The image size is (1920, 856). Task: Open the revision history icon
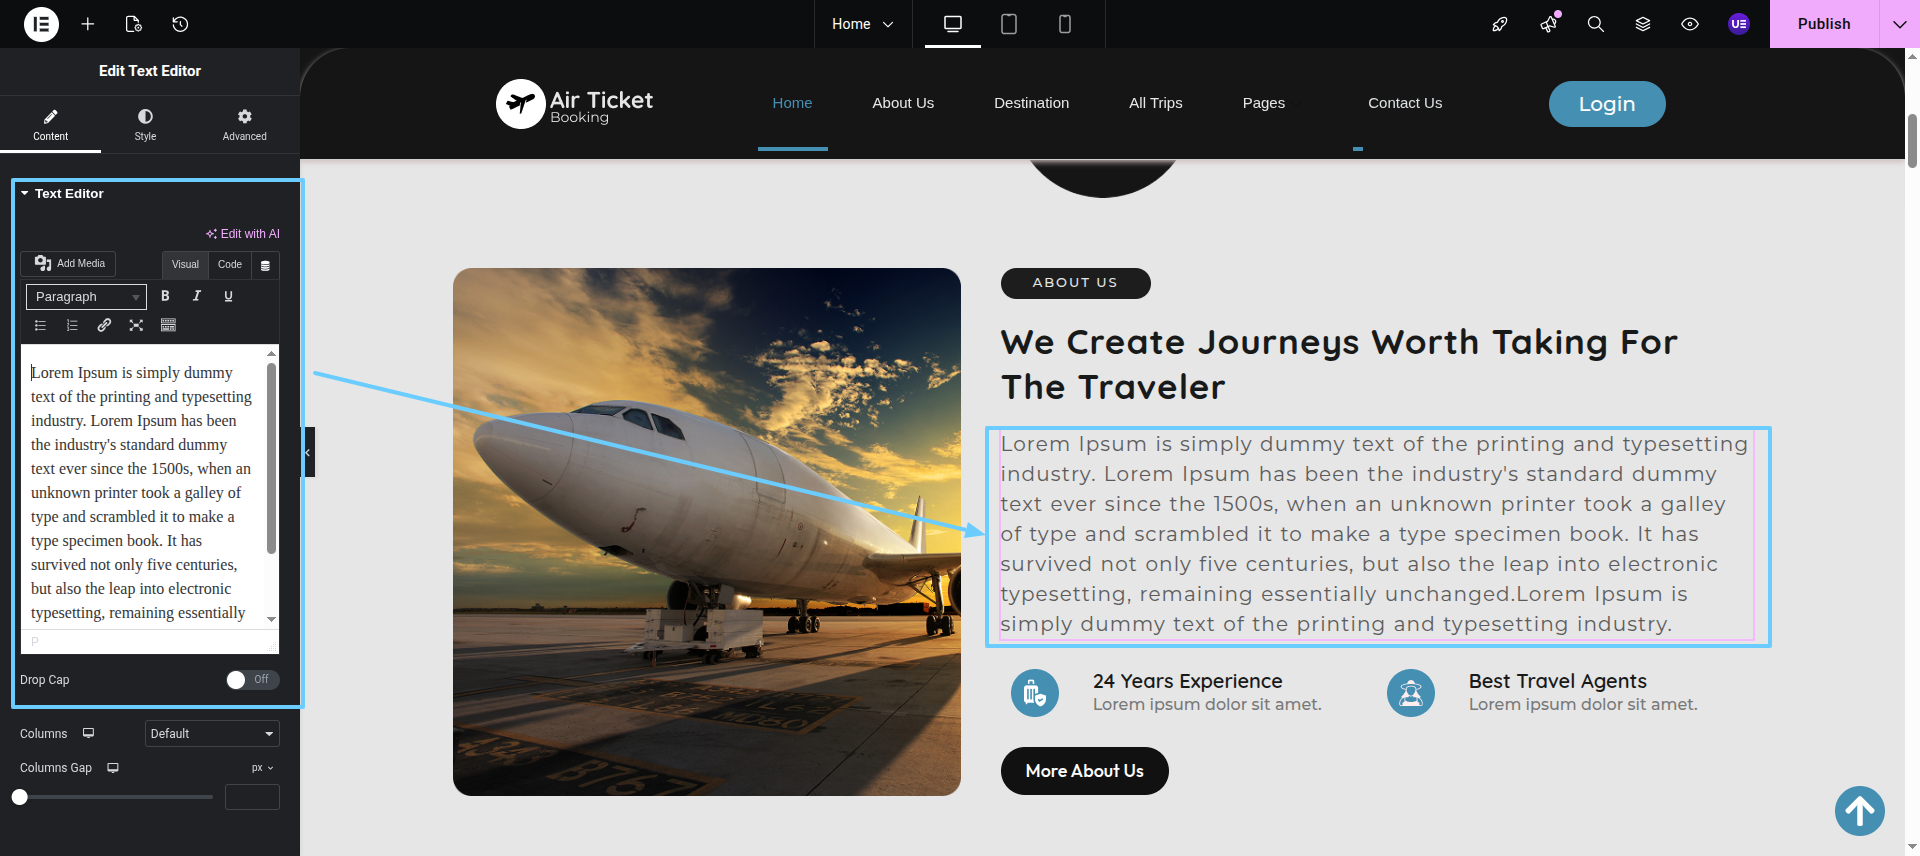tap(180, 24)
